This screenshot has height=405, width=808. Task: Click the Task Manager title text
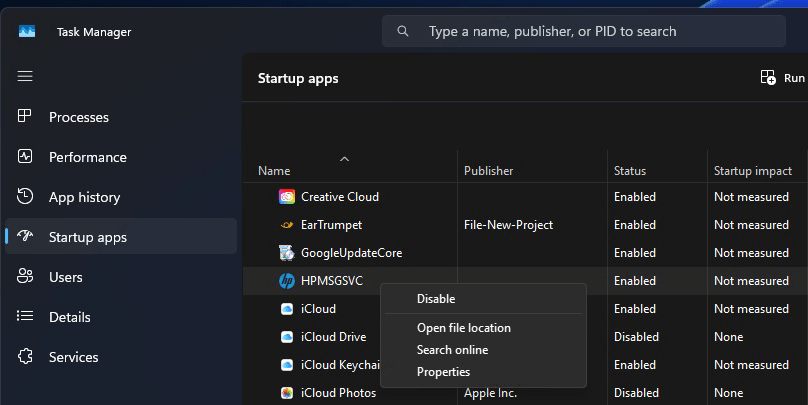click(94, 32)
